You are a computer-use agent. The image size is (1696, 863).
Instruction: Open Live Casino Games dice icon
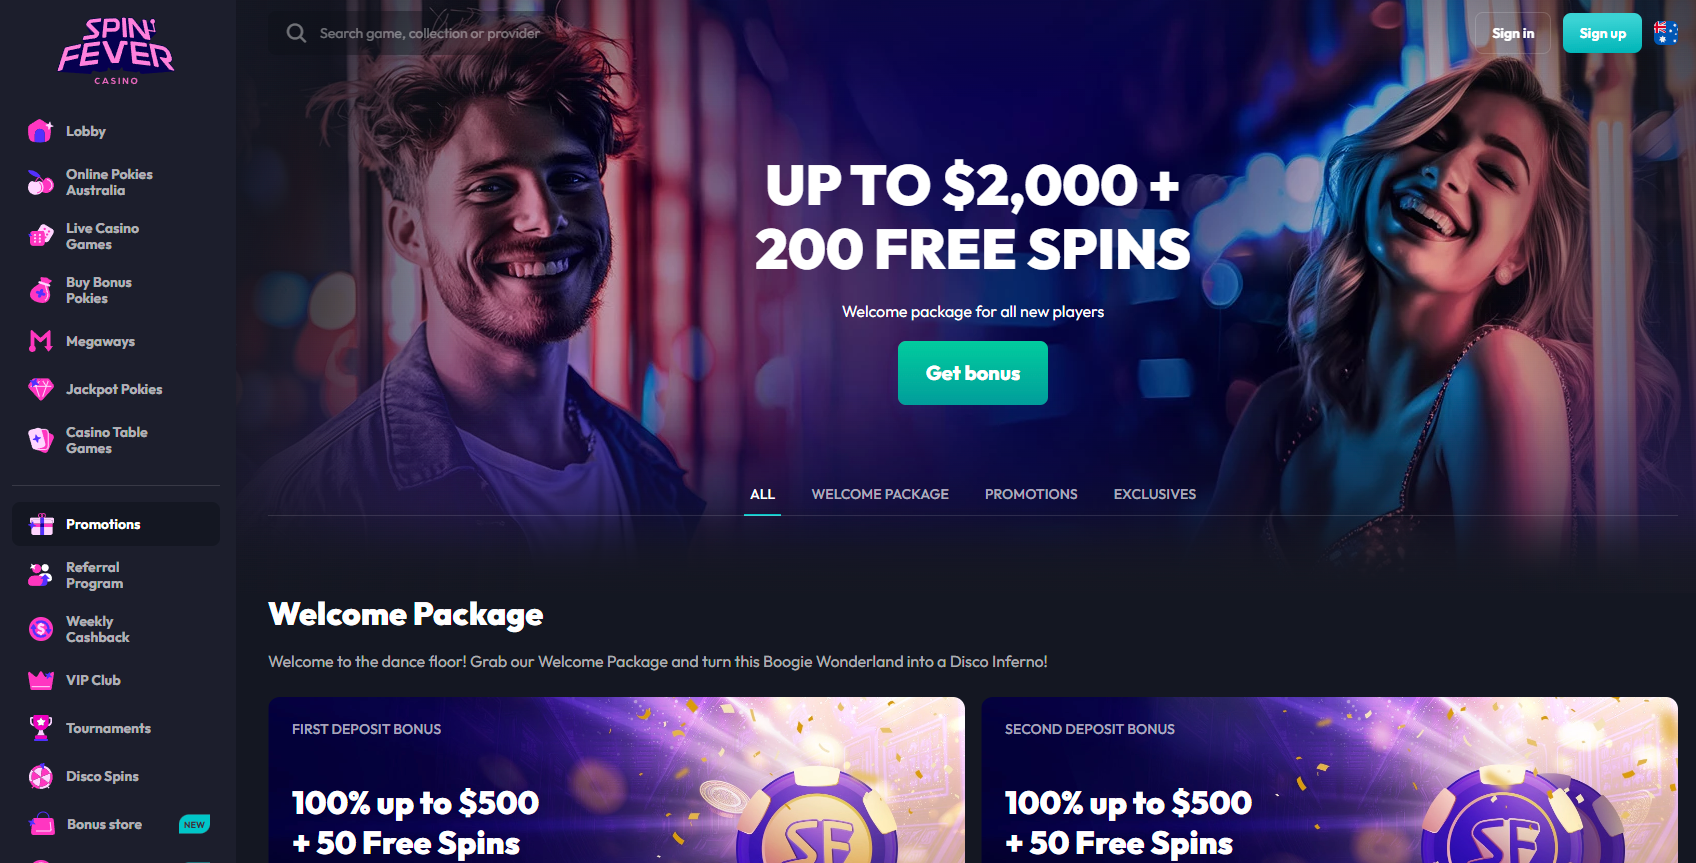point(40,236)
